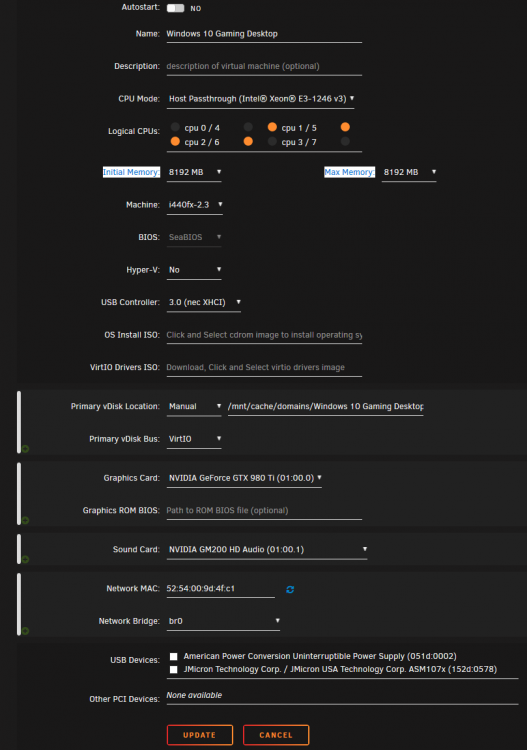Open Primary vDisk Location Manual dropdown
This screenshot has width=527, height=750.
tap(194, 407)
